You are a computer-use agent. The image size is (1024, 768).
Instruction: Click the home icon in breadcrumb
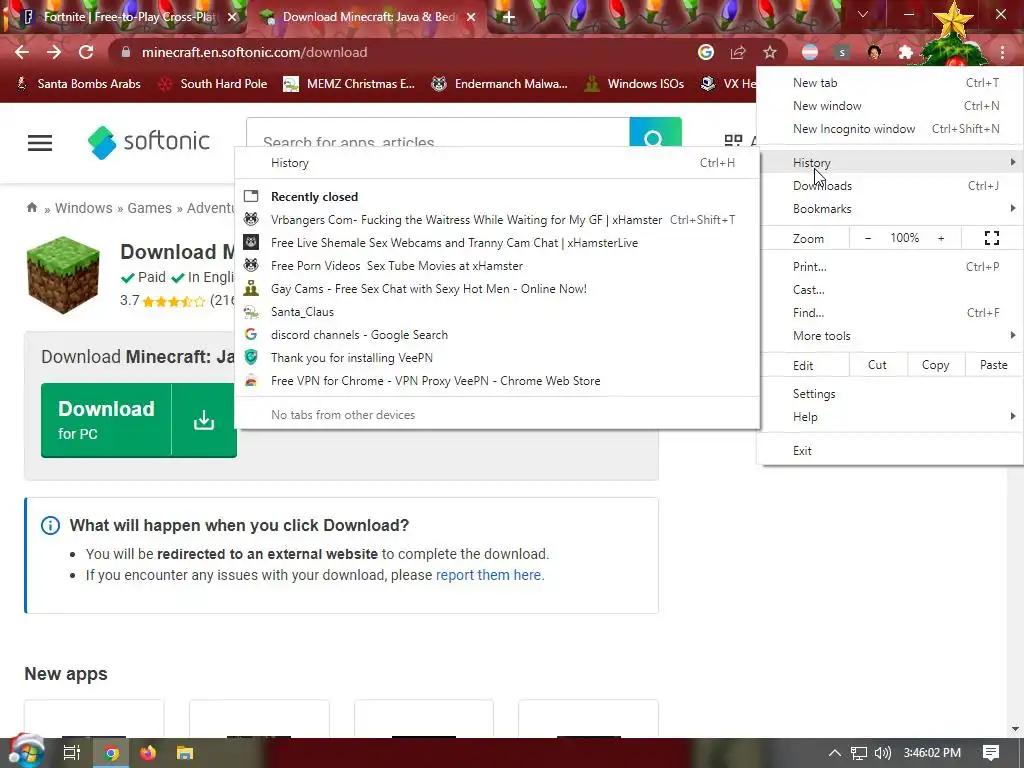[x=31, y=208]
